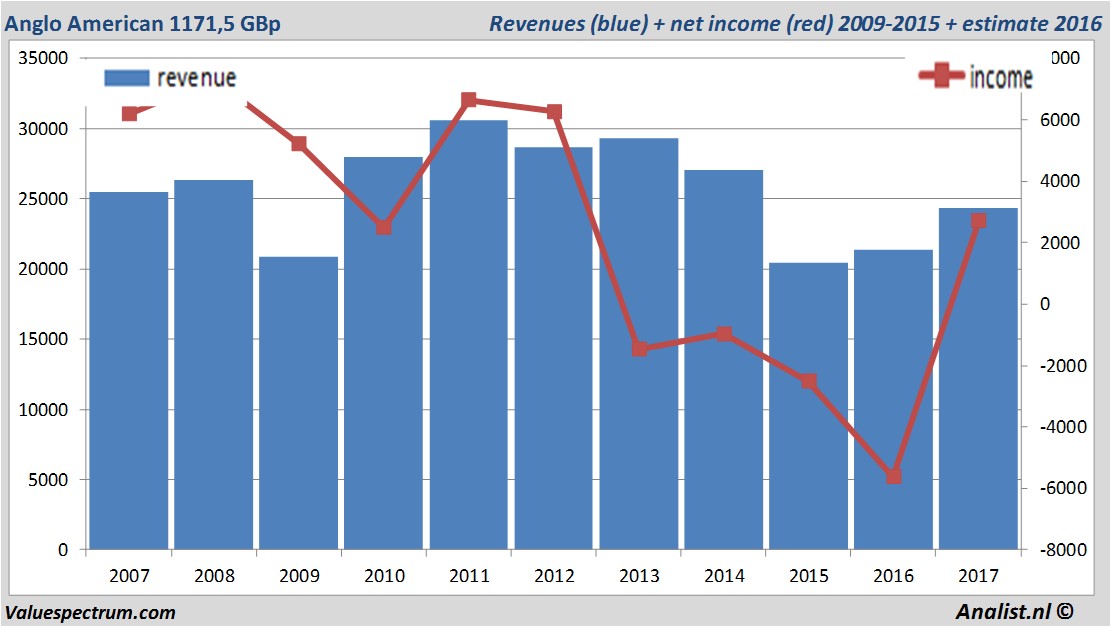1111x627 pixels.
Task: Click the blue revenue legend swatch
Action: click(x=126, y=78)
